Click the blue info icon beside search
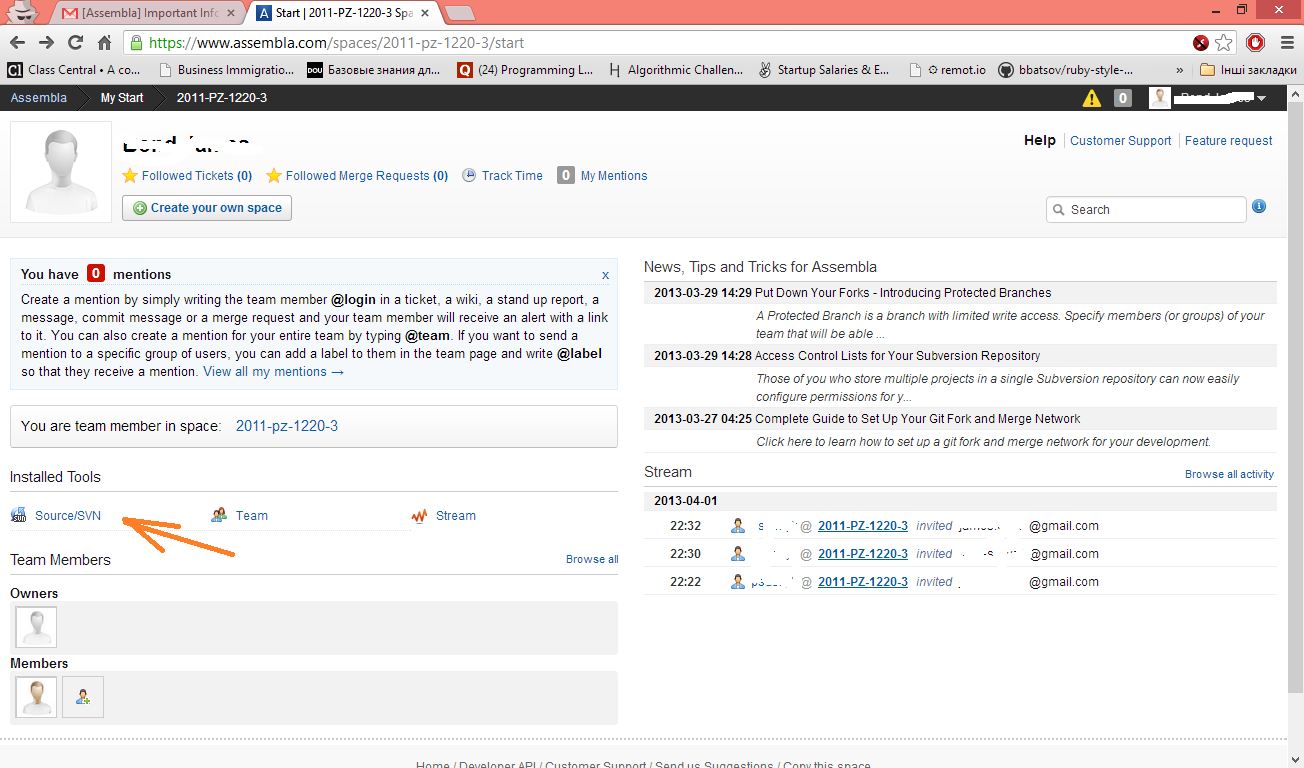This screenshot has height=768, width=1304. [1259, 207]
